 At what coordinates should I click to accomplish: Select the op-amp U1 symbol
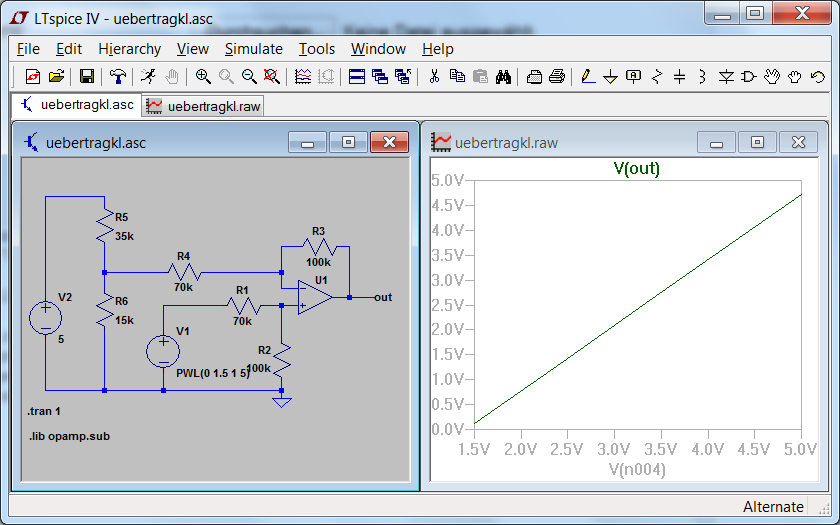315,297
